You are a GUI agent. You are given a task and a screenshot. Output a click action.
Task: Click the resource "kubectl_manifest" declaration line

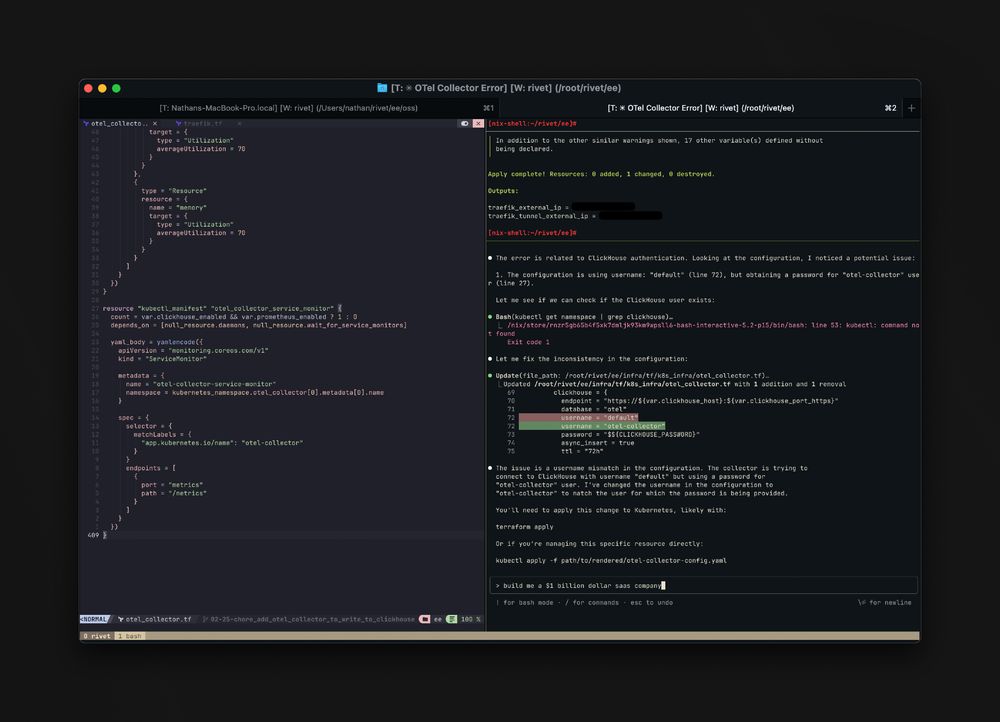pyautogui.click(x=221, y=309)
